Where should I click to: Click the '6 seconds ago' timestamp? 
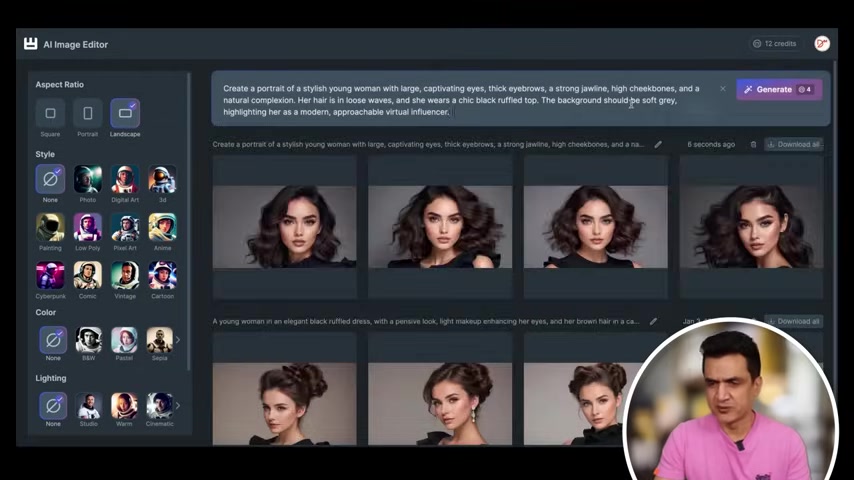tap(711, 144)
